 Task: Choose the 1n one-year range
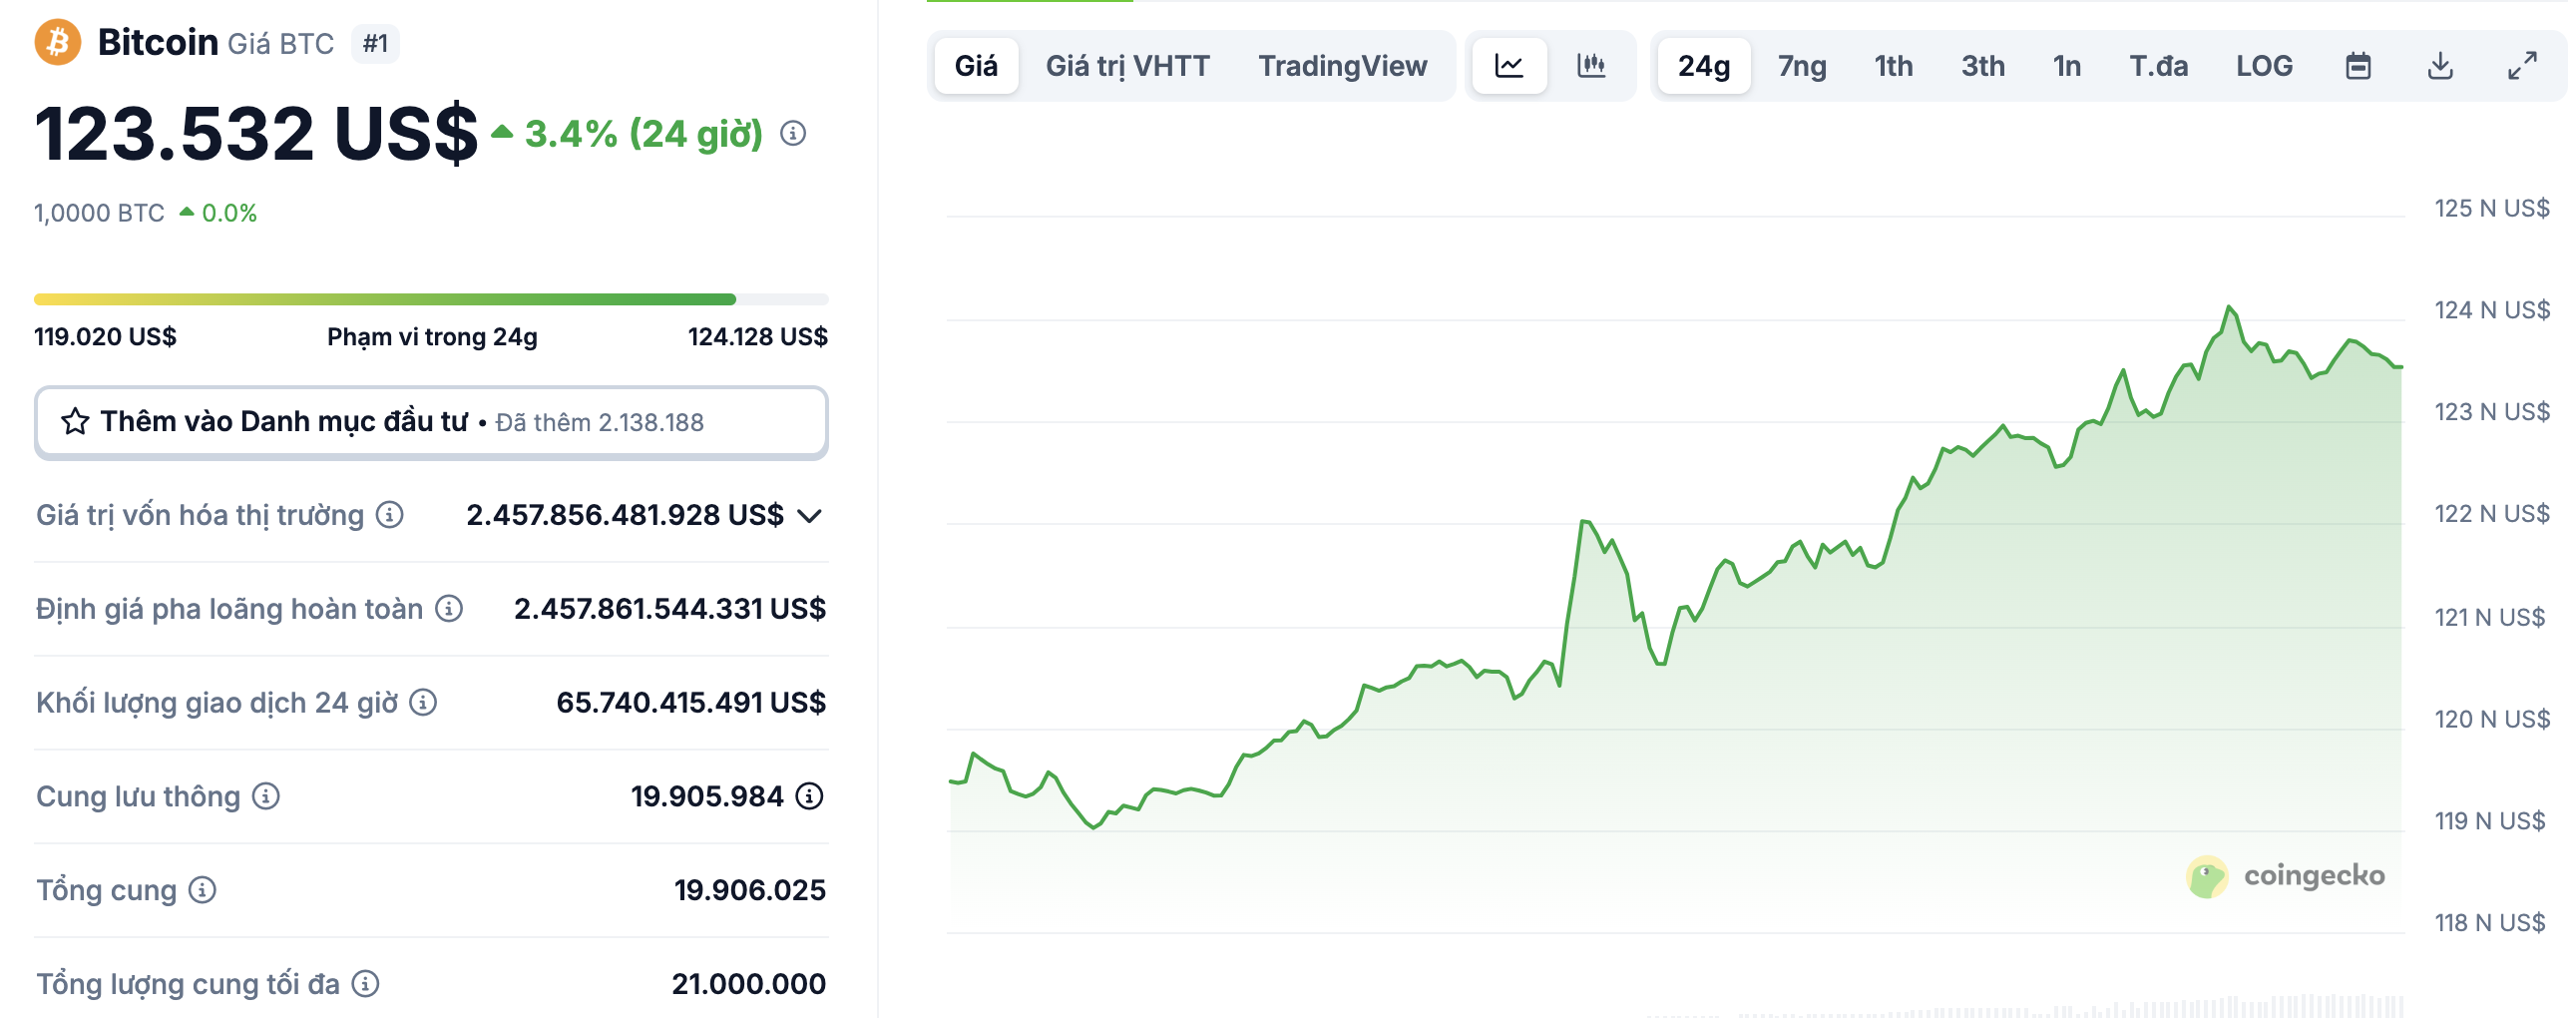point(2066,66)
